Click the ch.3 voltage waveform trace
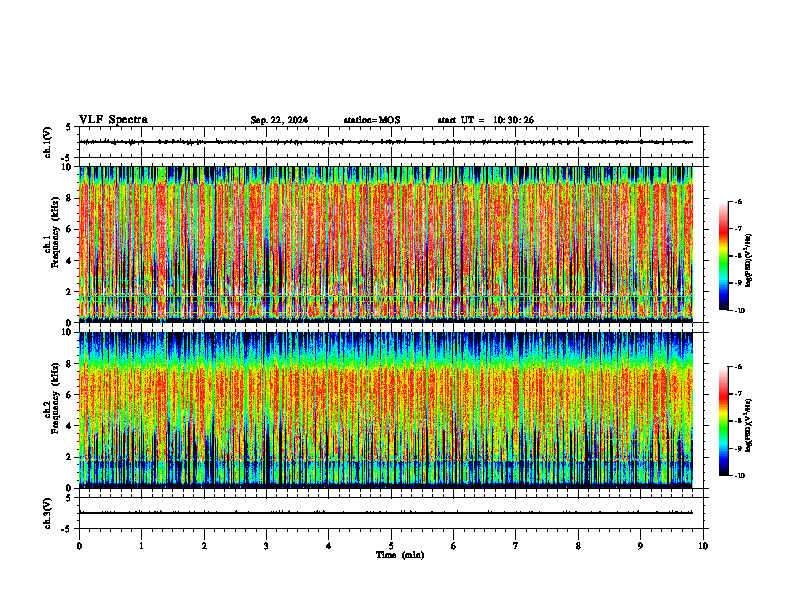Viewport: 792px width, 612px height. coord(386,513)
